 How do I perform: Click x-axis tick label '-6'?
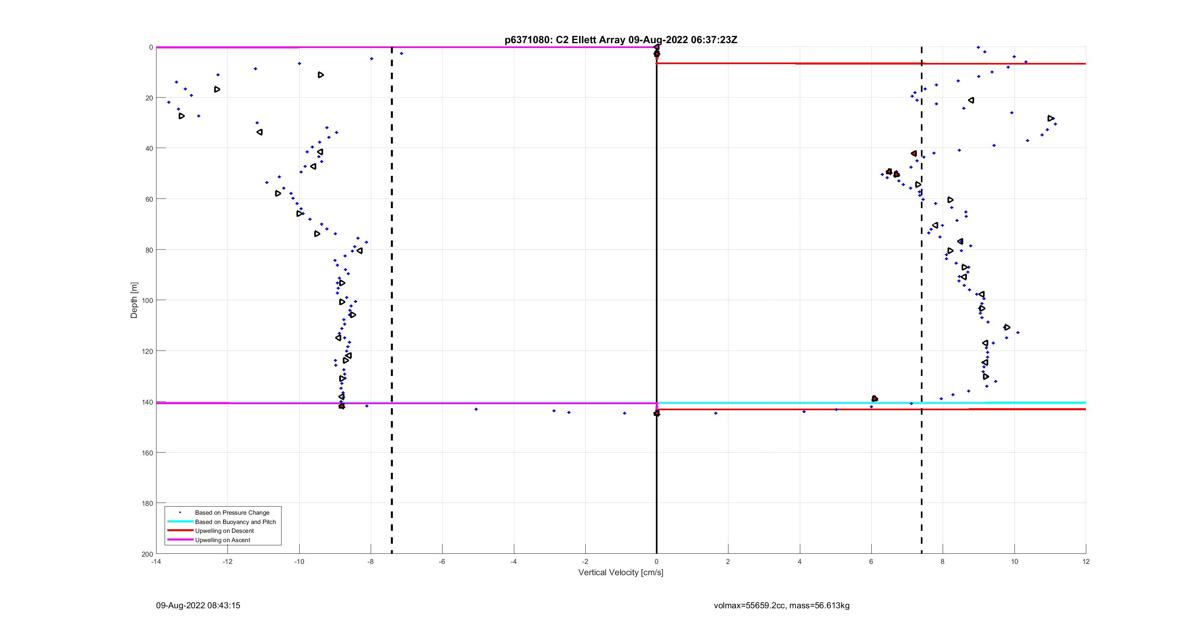pyautogui.click(x=442, y=561)
